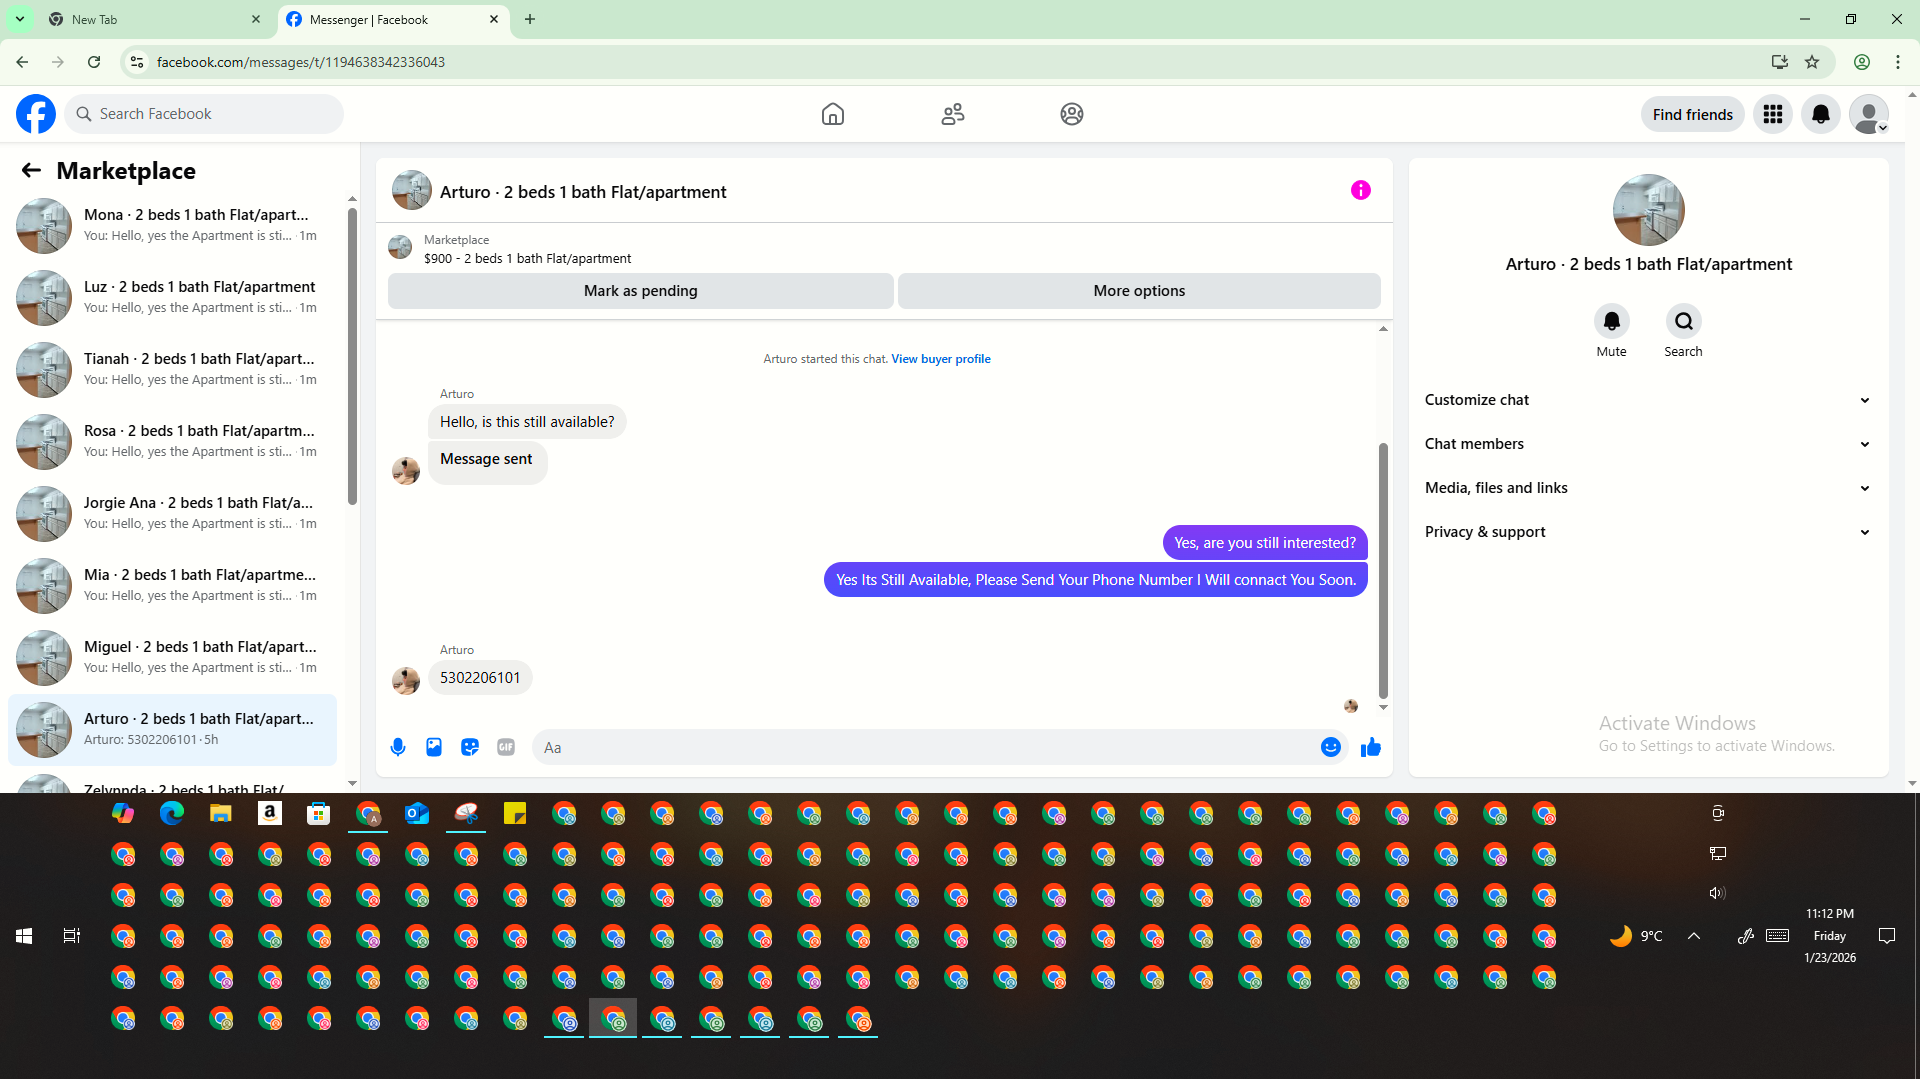Expand Media, files and links section
The width and height of the screenshot is (1920, 1079).
(x=1648, y=488)
